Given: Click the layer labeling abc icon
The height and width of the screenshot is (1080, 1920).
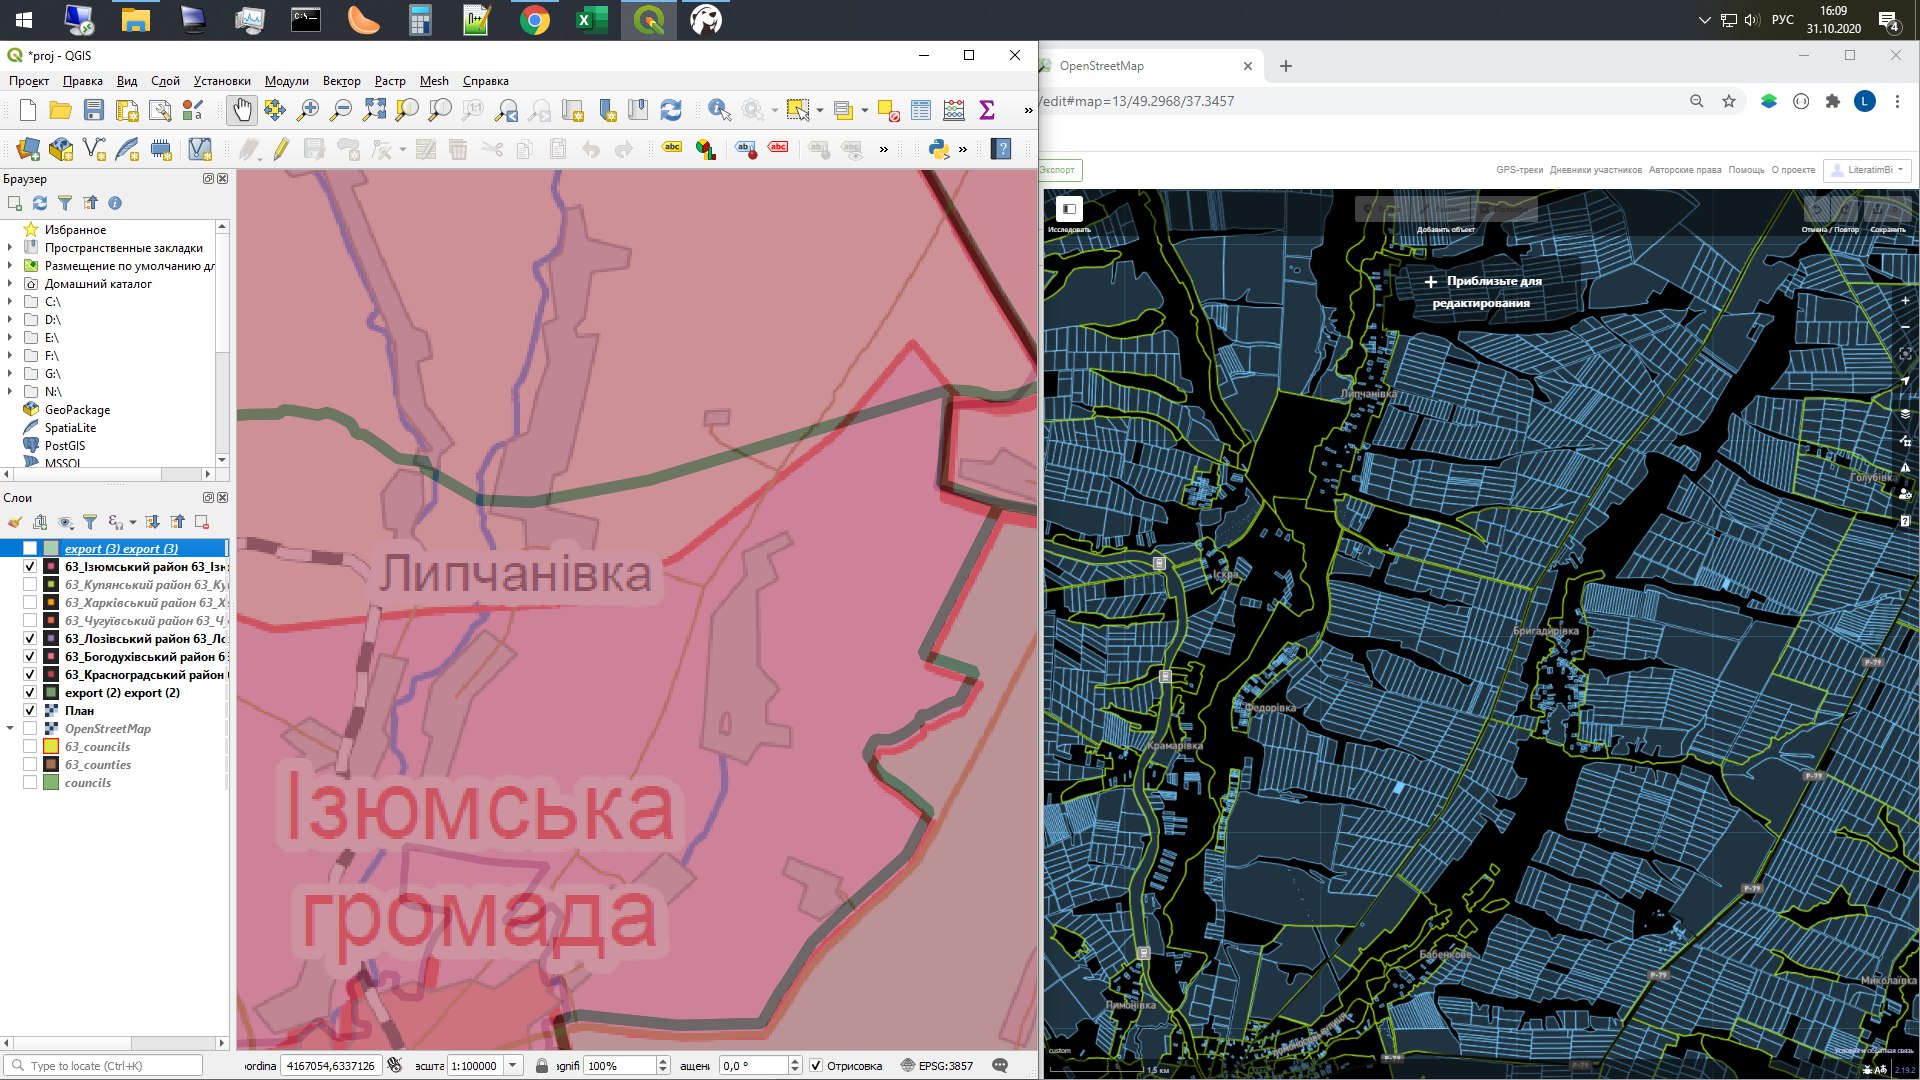Looking at the screenshot, I should pos(672,148).
